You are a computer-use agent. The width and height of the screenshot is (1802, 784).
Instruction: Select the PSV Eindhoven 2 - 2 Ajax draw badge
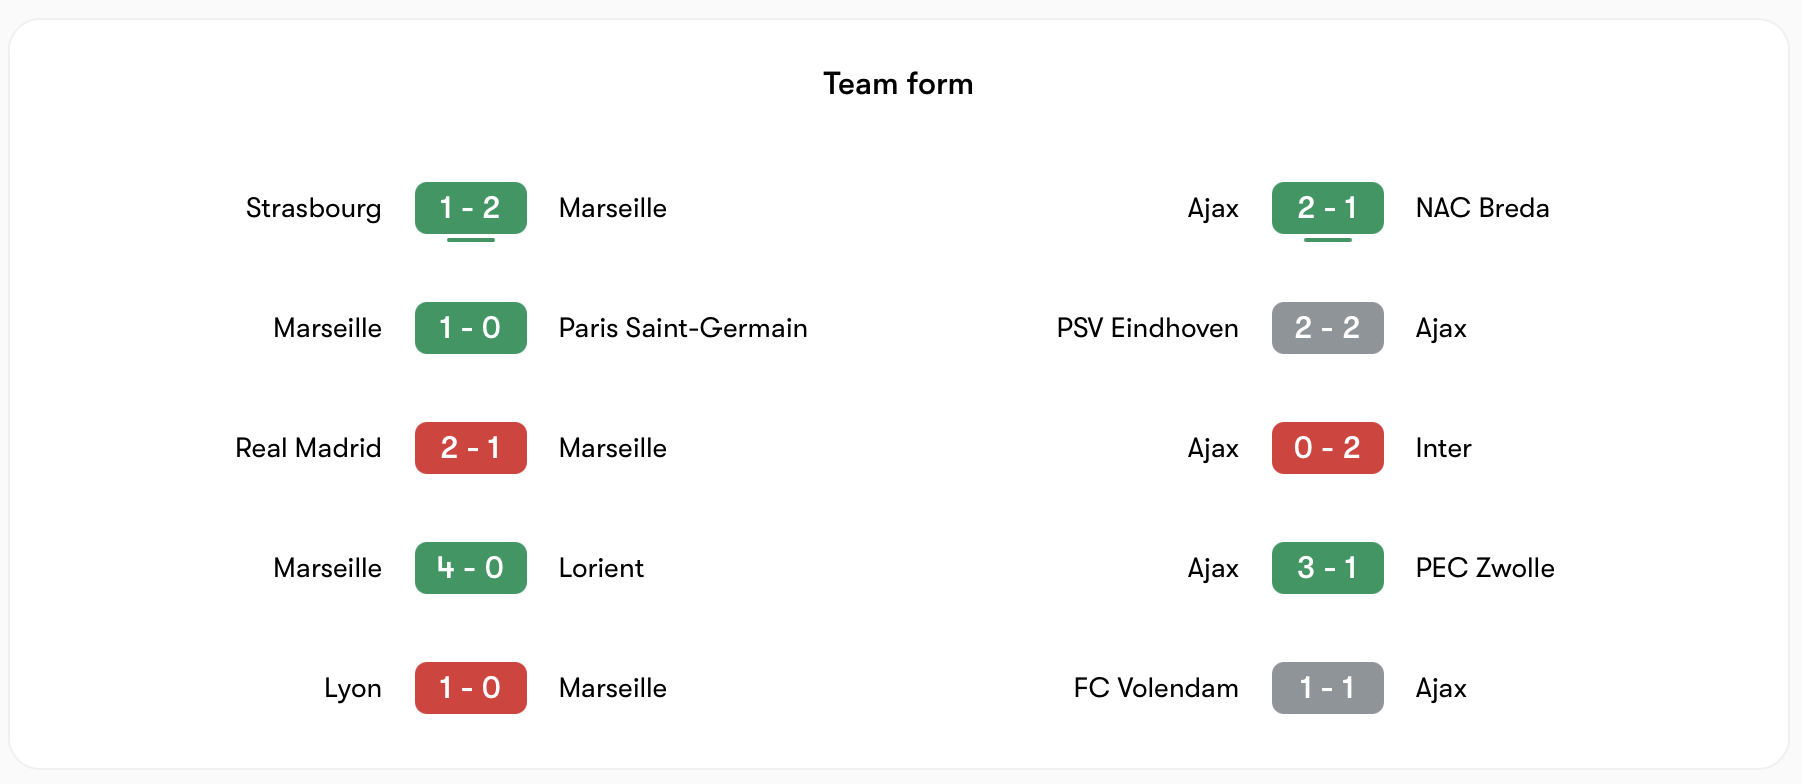[1327, 328]
